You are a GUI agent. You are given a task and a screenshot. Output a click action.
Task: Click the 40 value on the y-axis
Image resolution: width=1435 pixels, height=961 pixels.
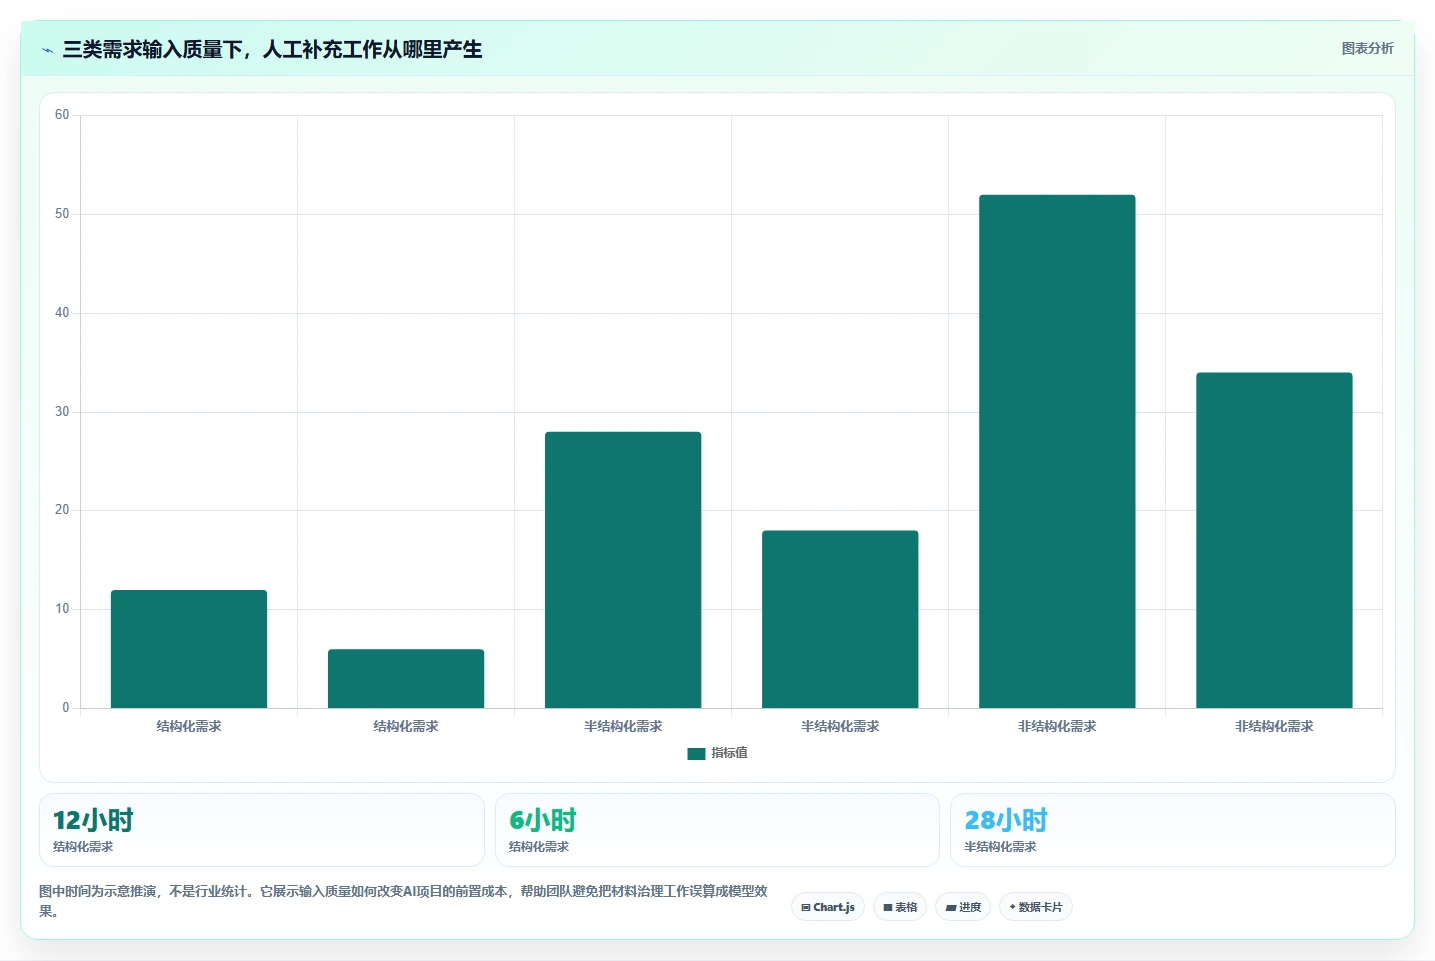click(62, 313)
